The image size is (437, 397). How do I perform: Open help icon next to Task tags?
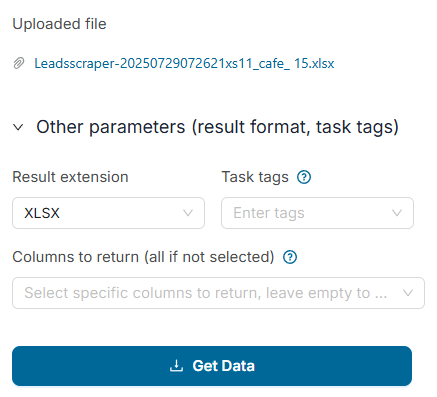coord(304,177)
